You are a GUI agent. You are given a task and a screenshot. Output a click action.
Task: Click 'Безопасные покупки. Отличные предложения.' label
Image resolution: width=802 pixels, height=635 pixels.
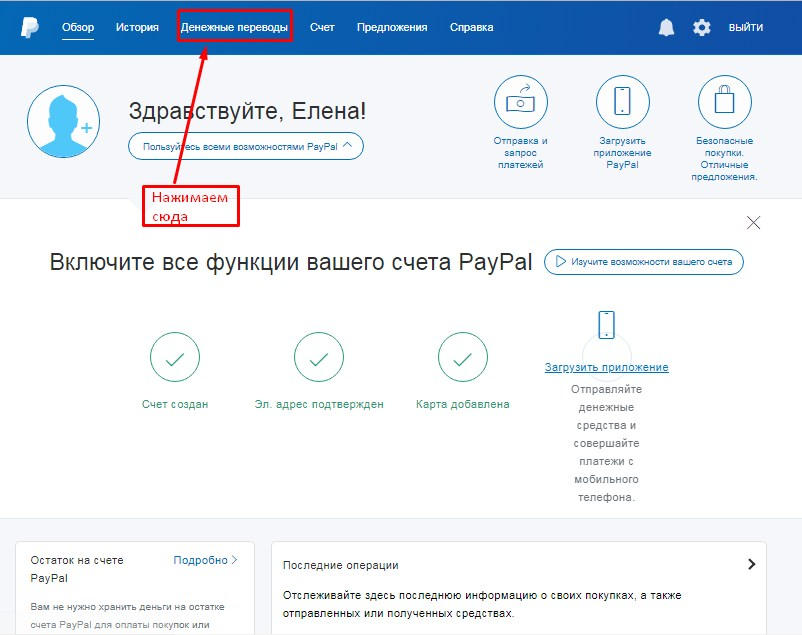click(x=724, y=159)
